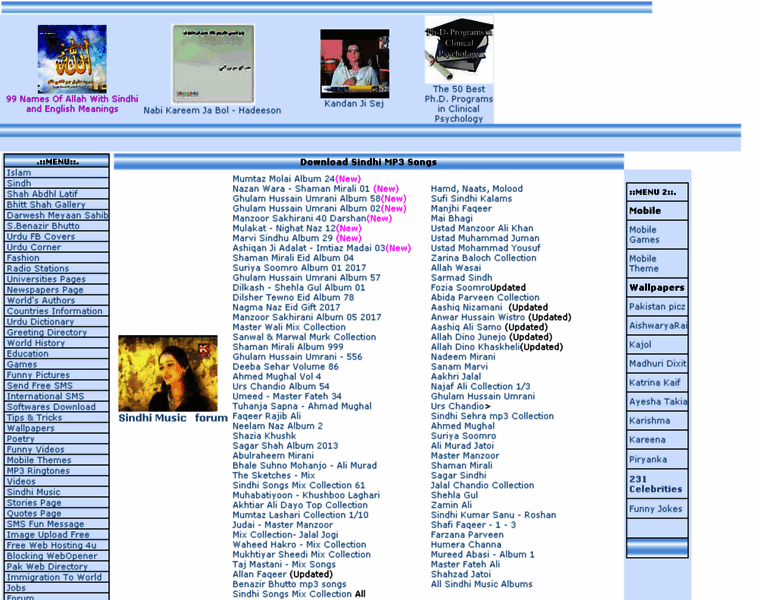This screenshot has width=760, height=600.
Task: Open the Sindhi Music singer picture
Action: 168,373
